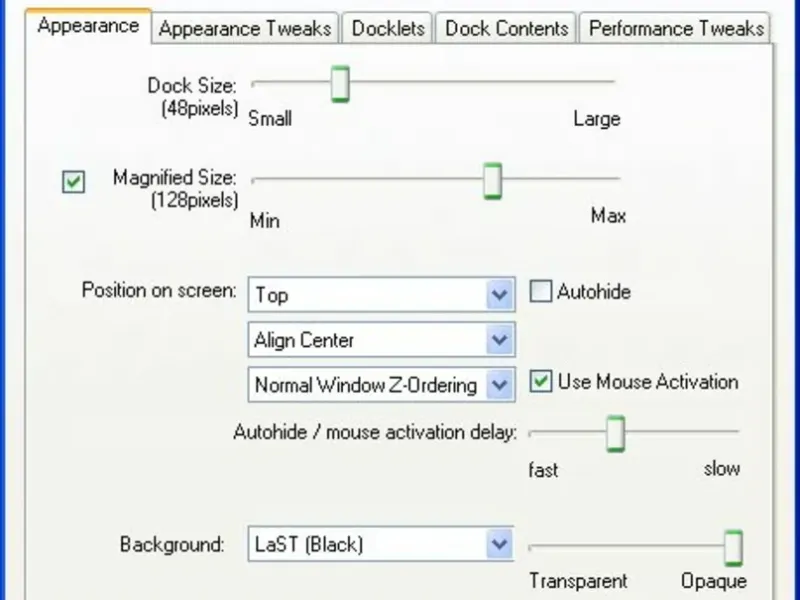Uncheck Use Mouse Activation
Screen dimensions: 800x600
click(541, 382)
